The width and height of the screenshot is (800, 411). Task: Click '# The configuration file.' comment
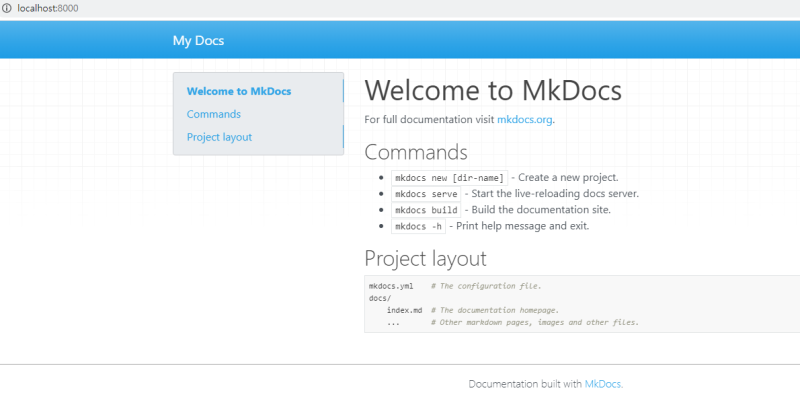pos(486,286)
